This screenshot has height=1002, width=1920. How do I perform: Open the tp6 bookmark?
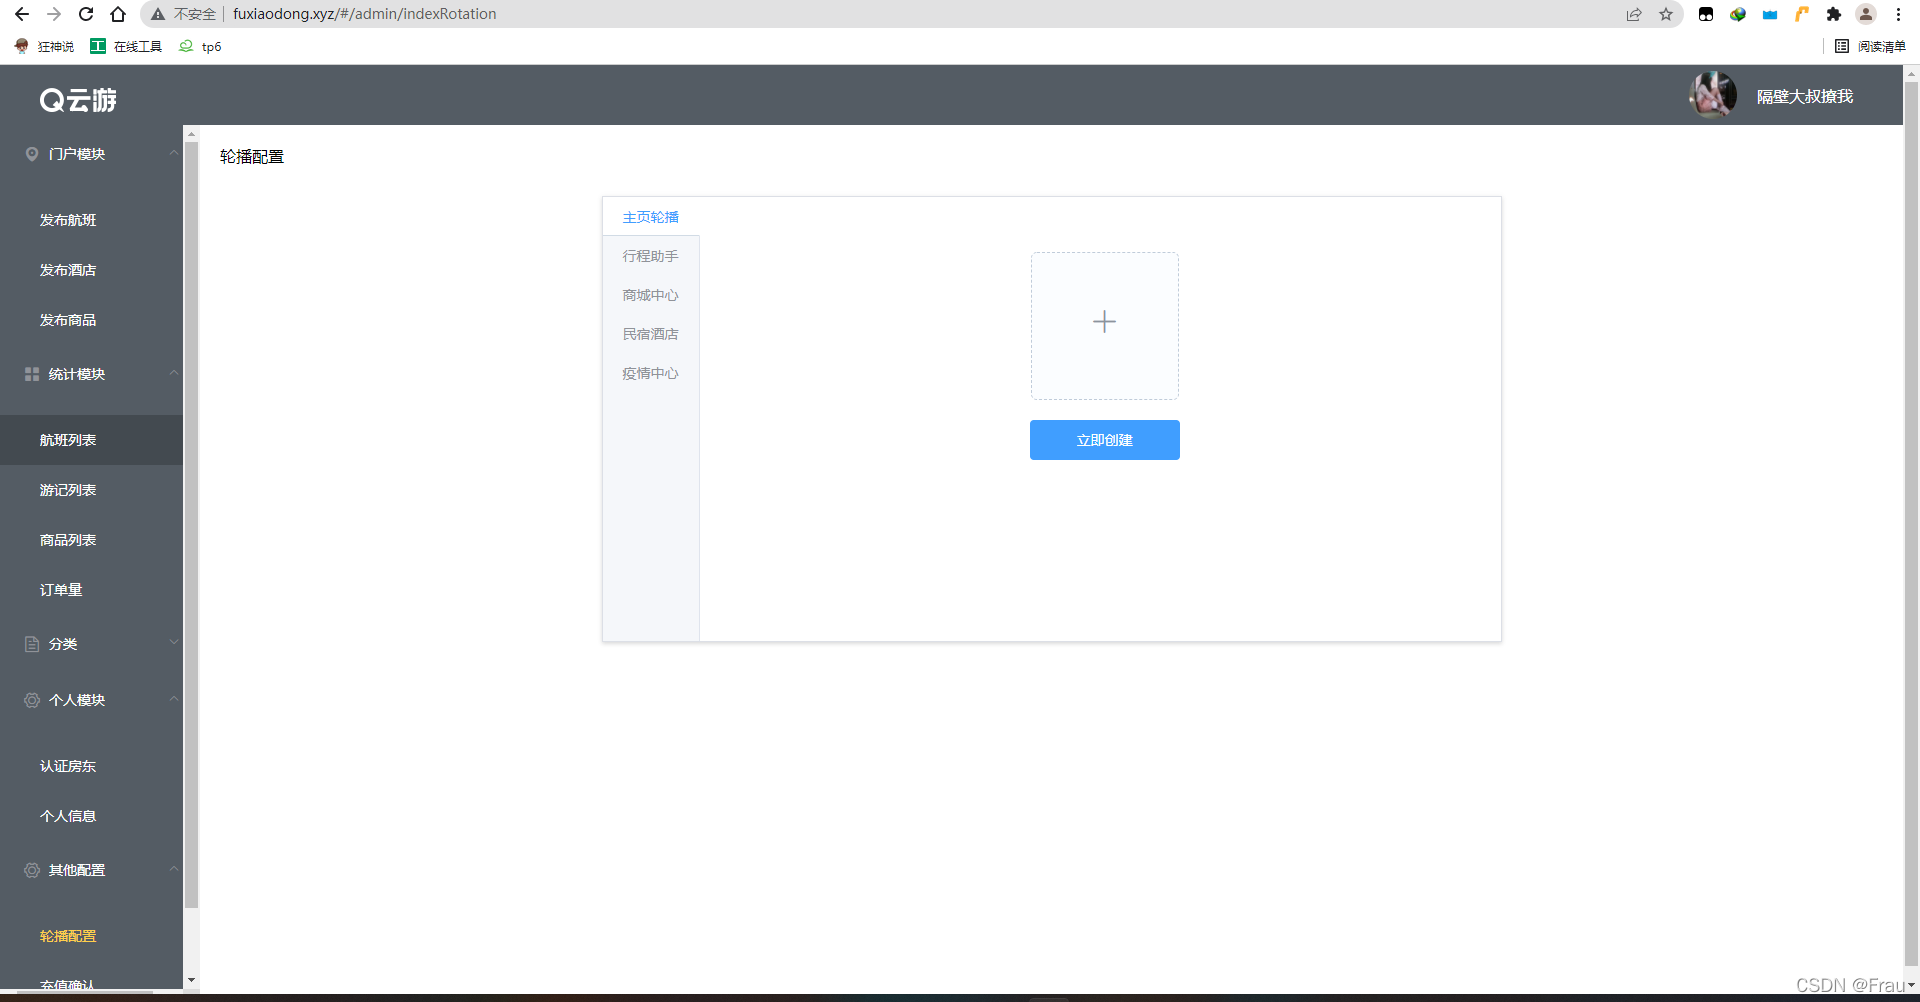pyautogui.click(x=200, y=46)
